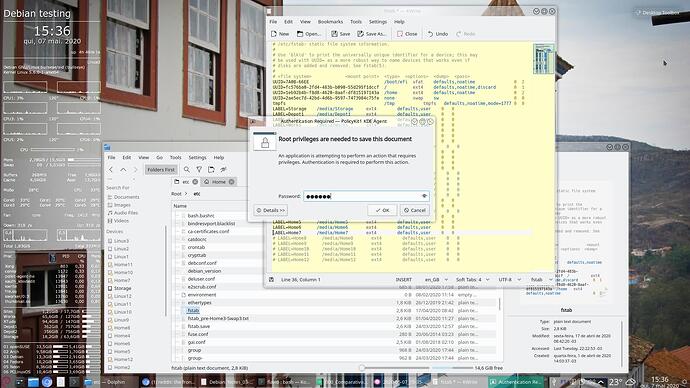Close the document using KWrite's Close button
690x388 pixels.
coord(407,34)
